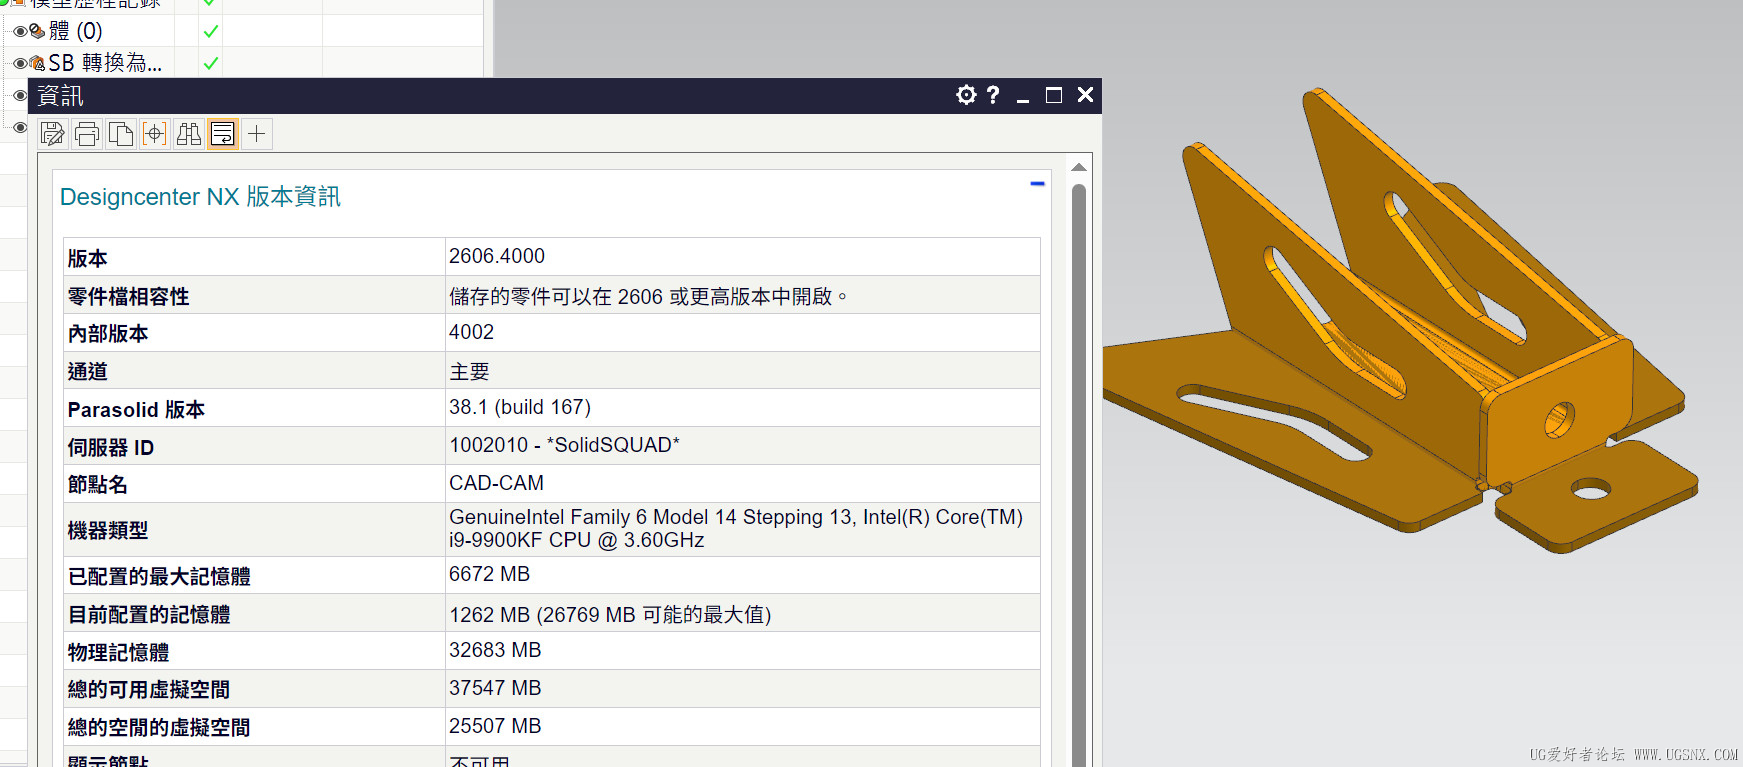Click the 內部版本 value 4002
1743x767 pixels.
[471, 332]
